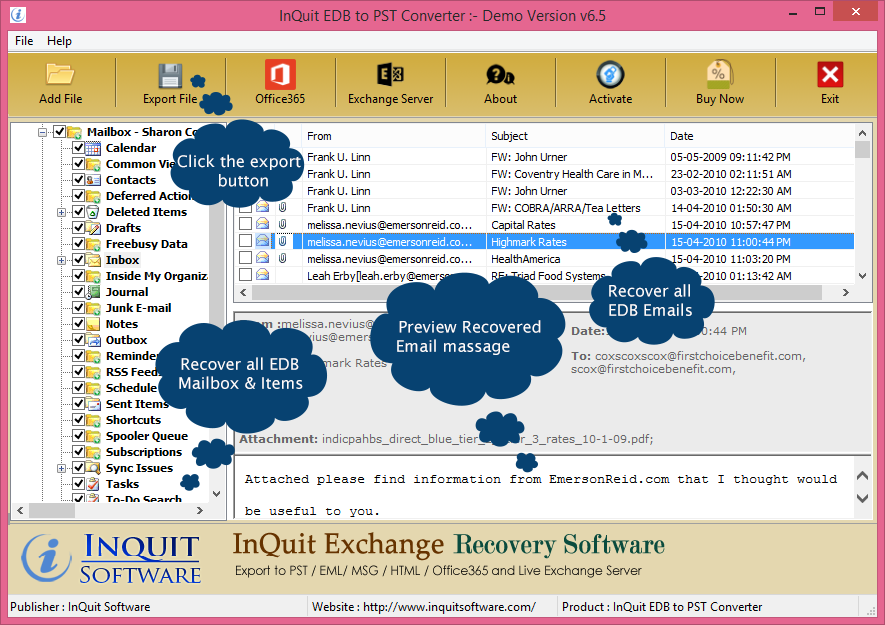Check the Capital Rates email checkbox

point(245,224)
